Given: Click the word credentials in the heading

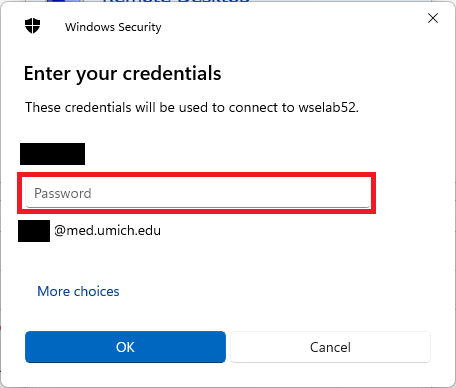Looking at the screenshot, I should 172,73.
